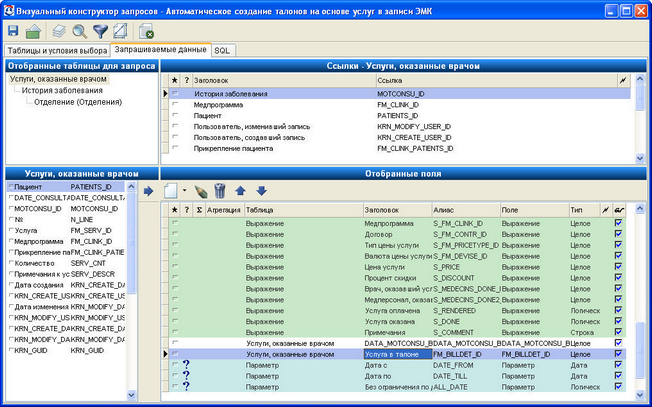This screenshot has width=652, height=407.
Task: Click the save floppy disk icon
Action: 13,31
